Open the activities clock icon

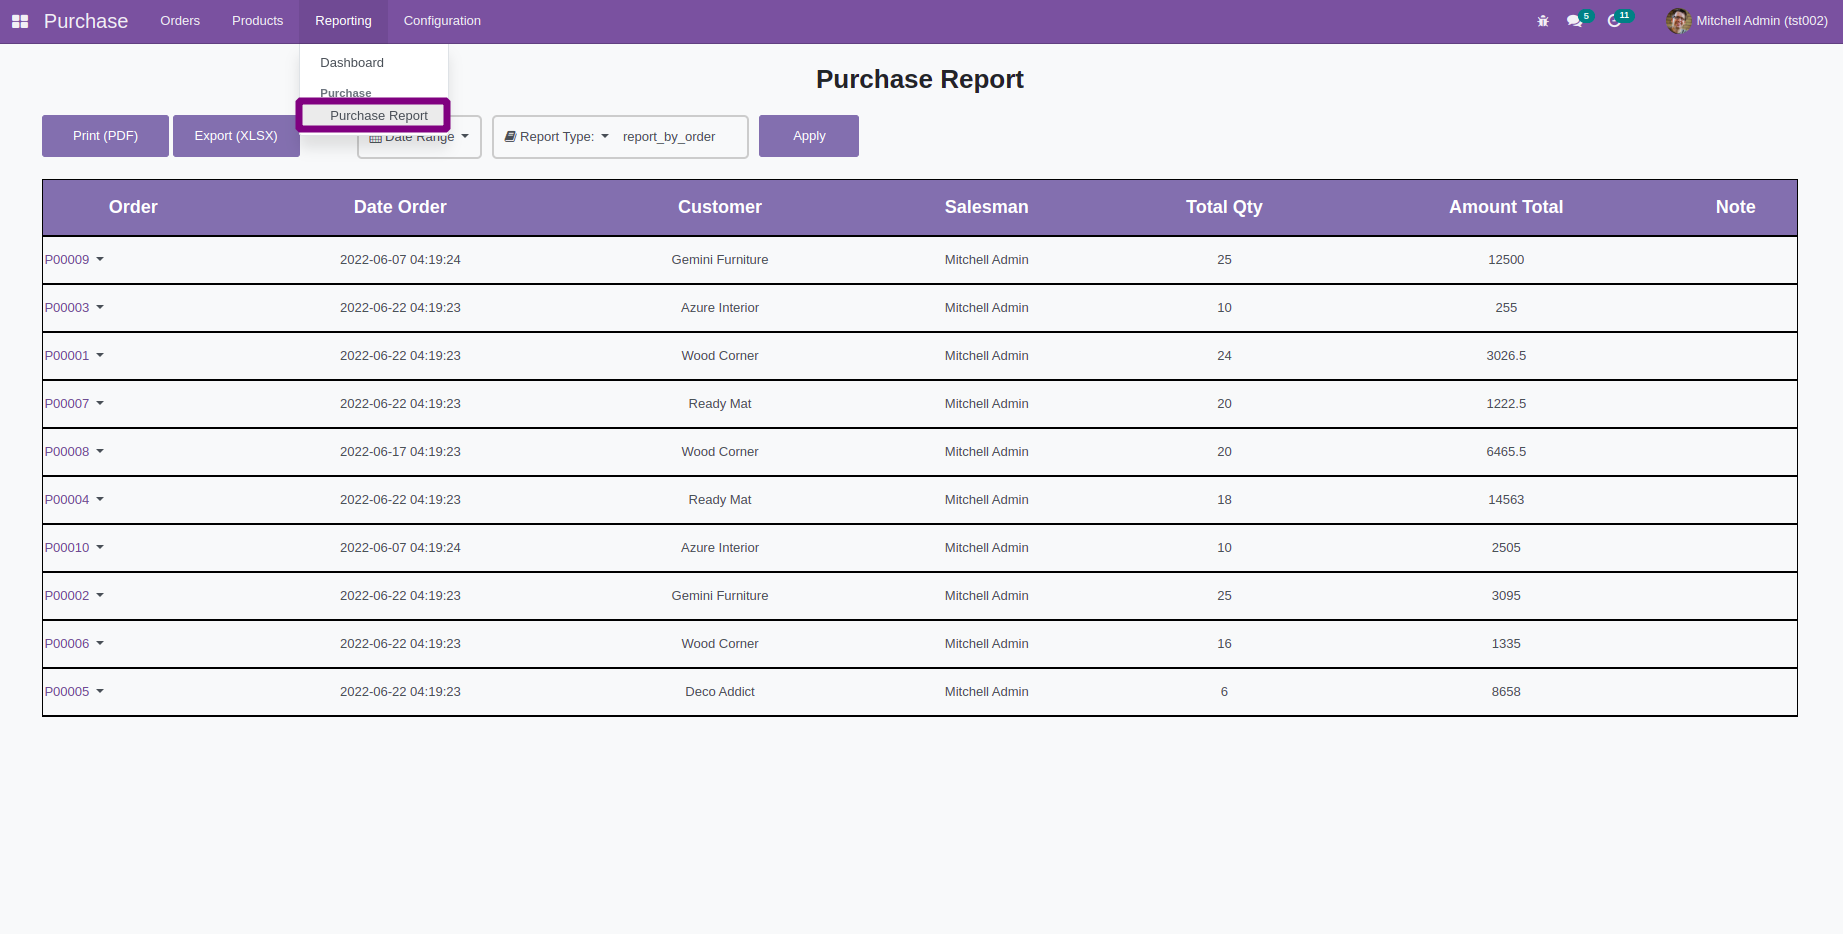coord(1614,21)
